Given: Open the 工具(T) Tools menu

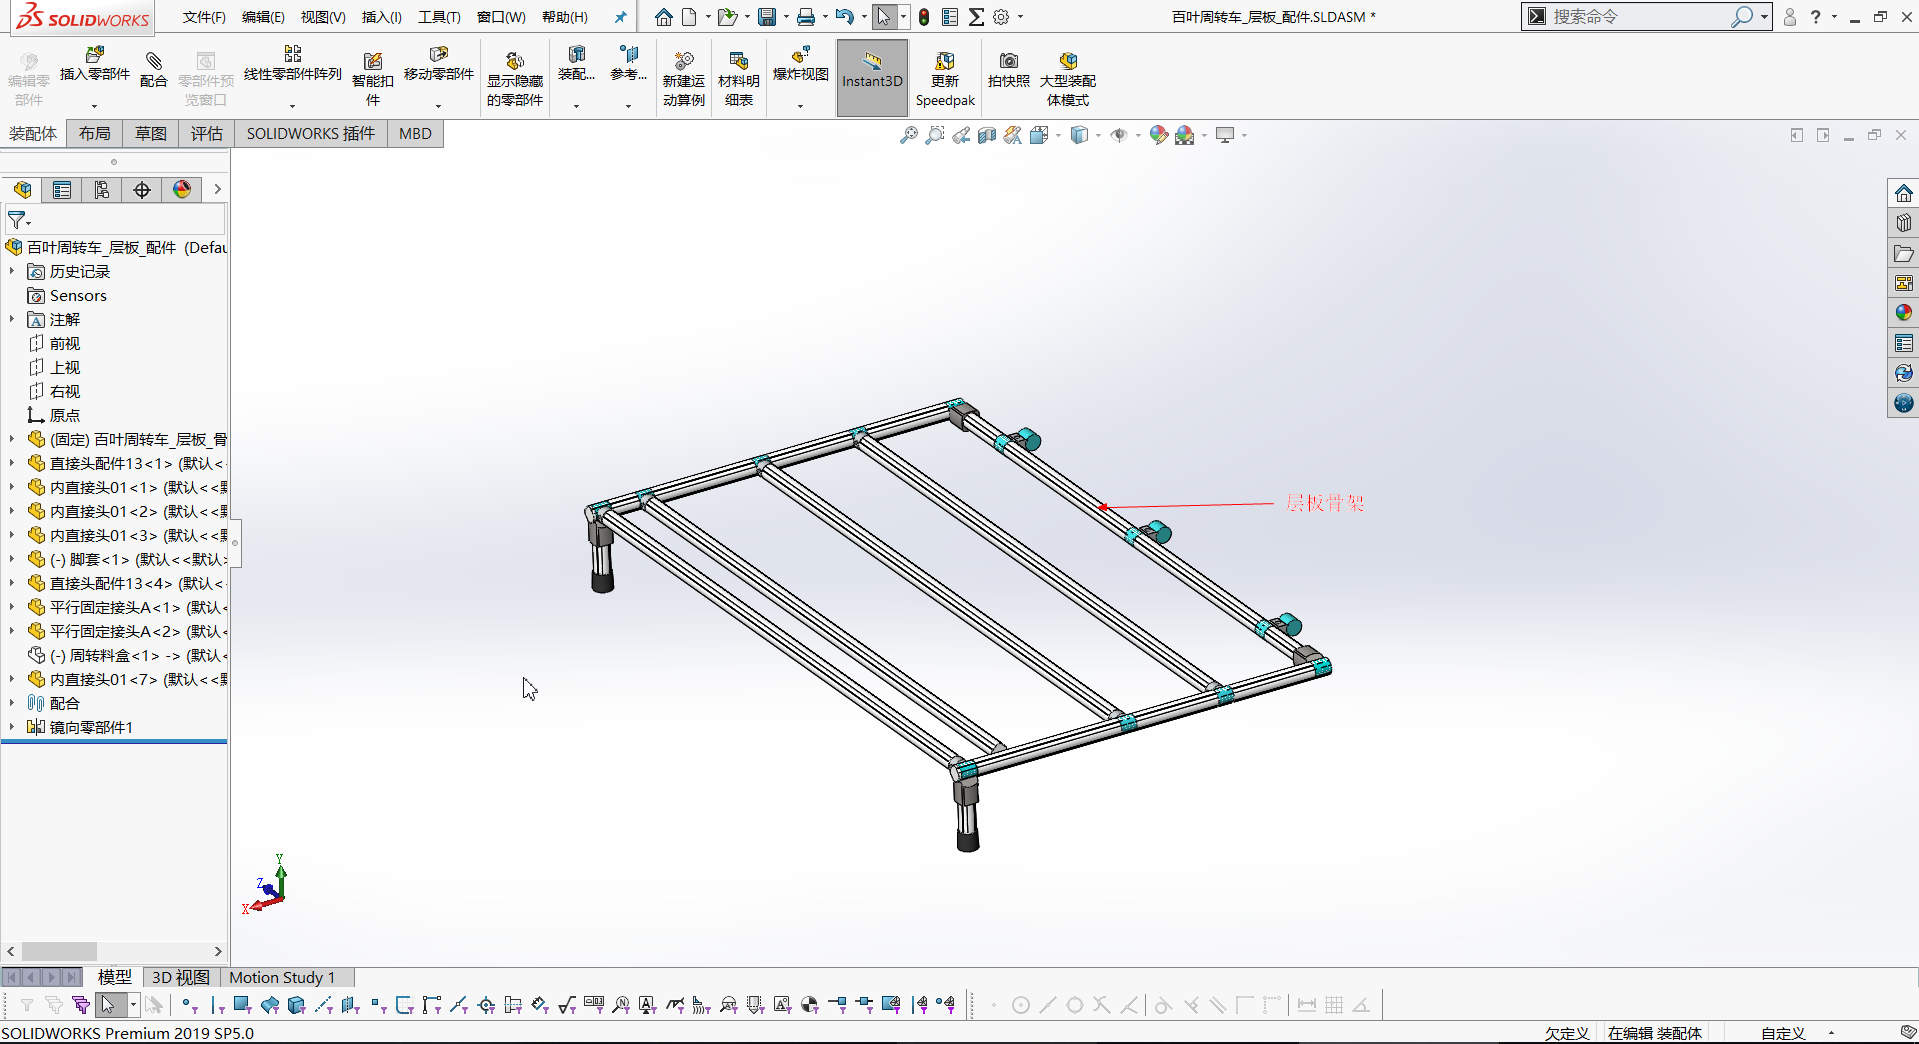Looking at the screenshot, I should coord(439,17).
